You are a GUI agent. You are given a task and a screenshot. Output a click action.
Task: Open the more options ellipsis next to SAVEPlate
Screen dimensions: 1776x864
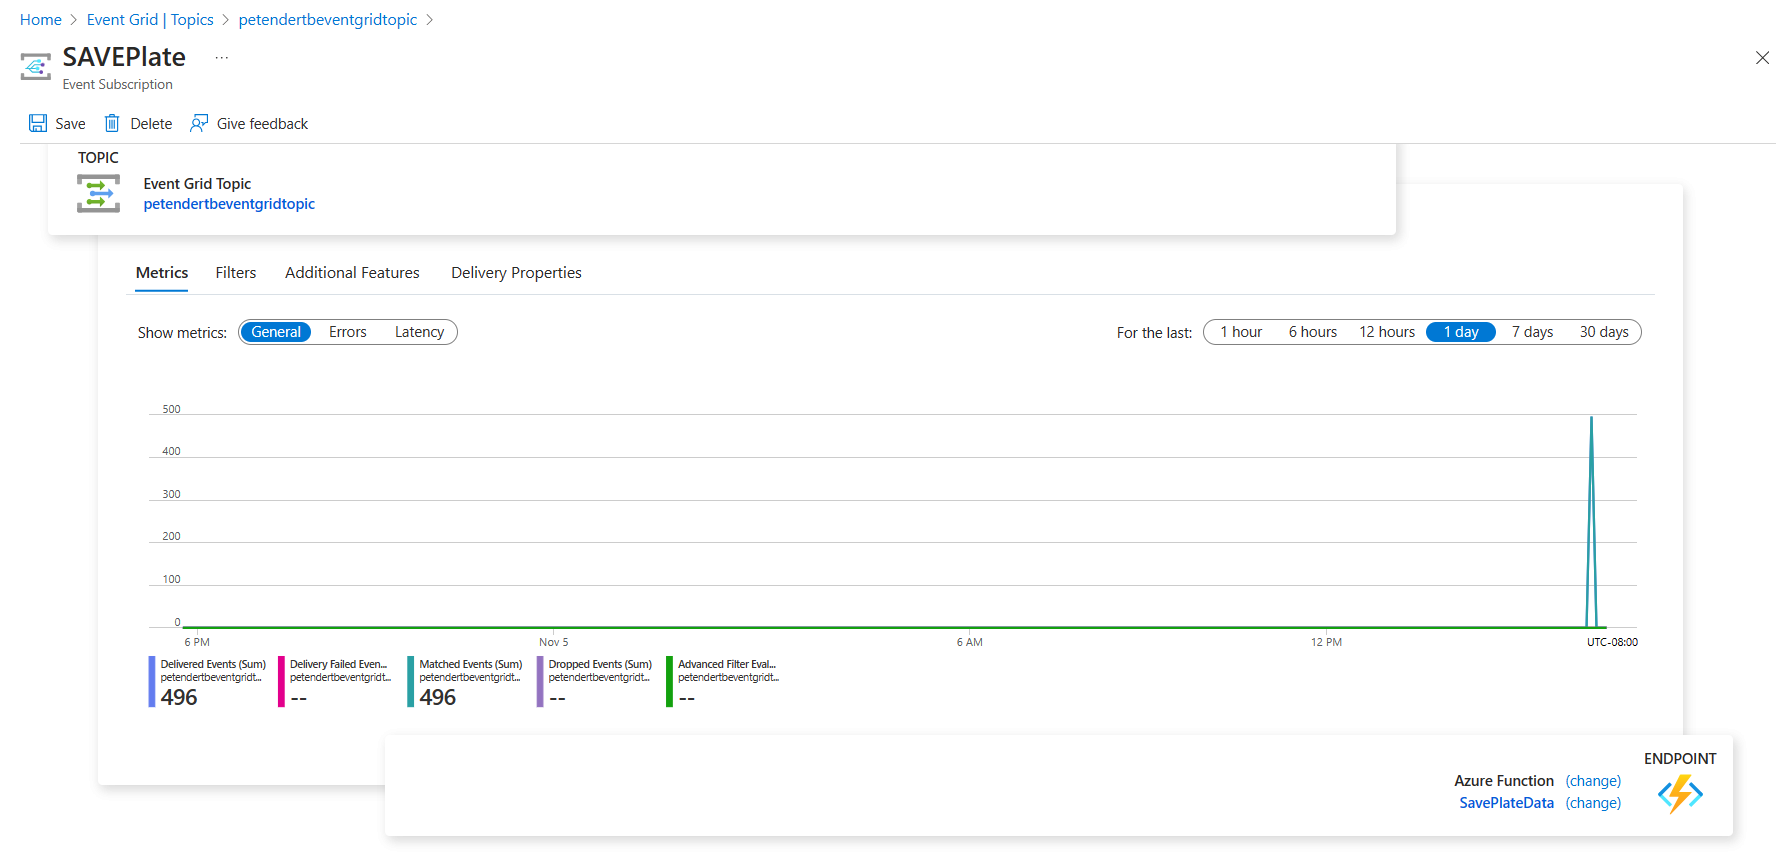tap(222, 58)
